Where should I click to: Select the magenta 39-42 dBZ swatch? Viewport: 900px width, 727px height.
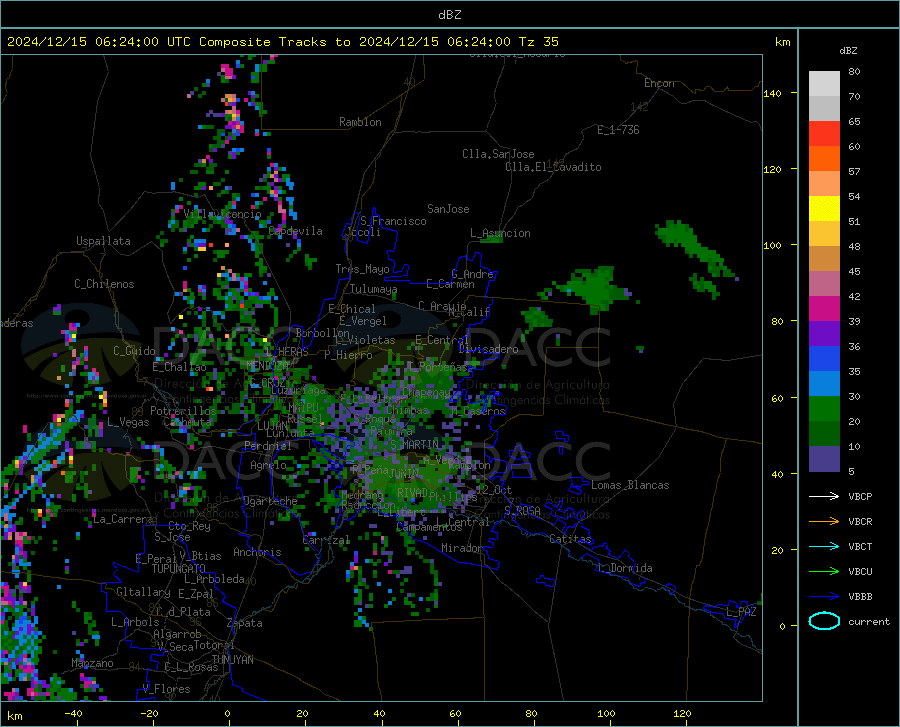(824, 308)
